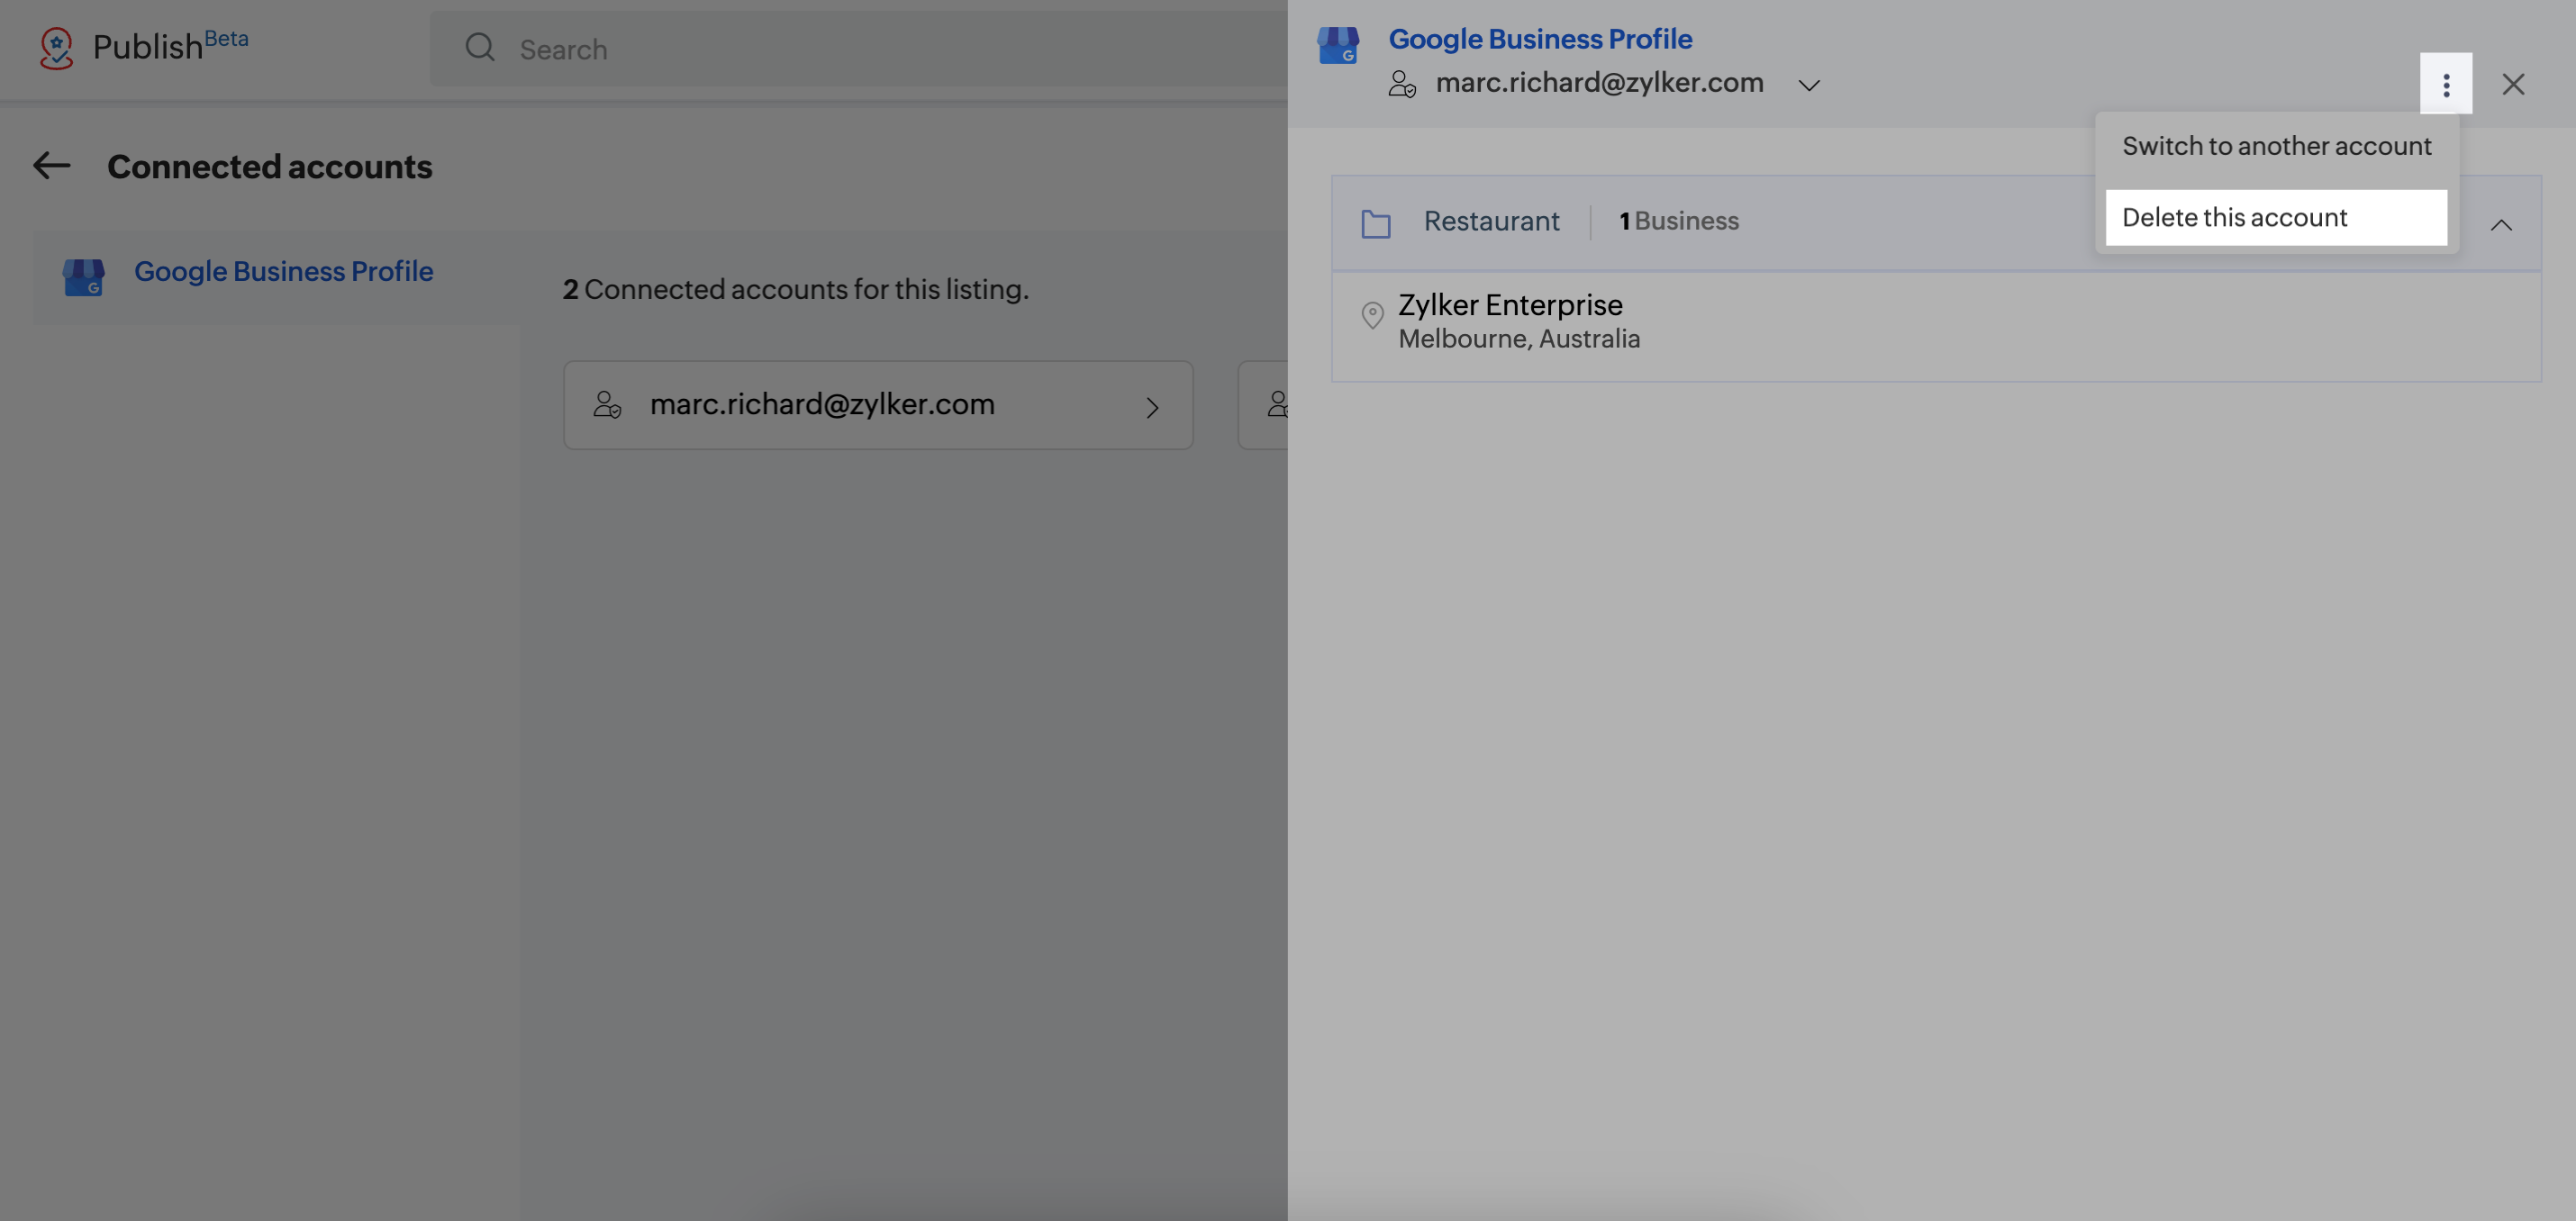The image size is (2576, 1221).
Task: Click the Restaurant group label
Action: pos(1491,221)
